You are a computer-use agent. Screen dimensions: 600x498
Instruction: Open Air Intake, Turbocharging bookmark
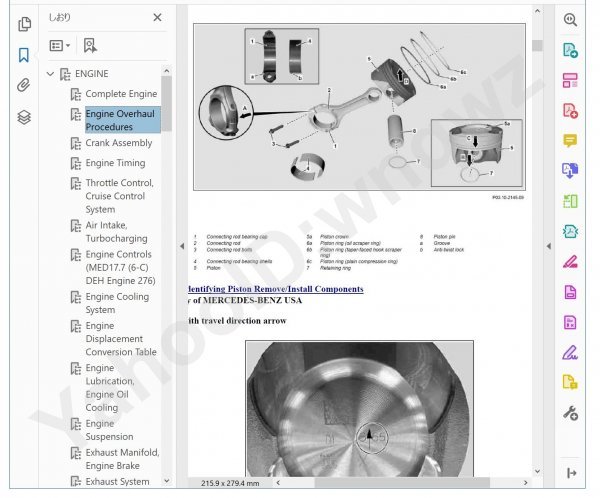click(x=116, y=232)
